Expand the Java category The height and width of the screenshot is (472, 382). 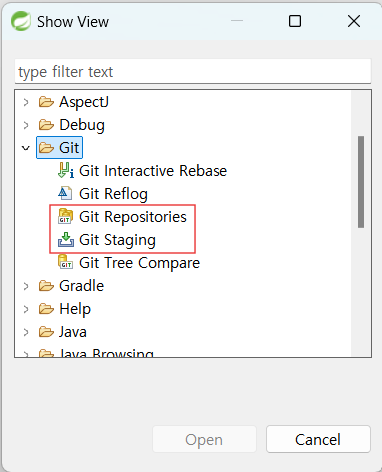(x=26, y=332)
